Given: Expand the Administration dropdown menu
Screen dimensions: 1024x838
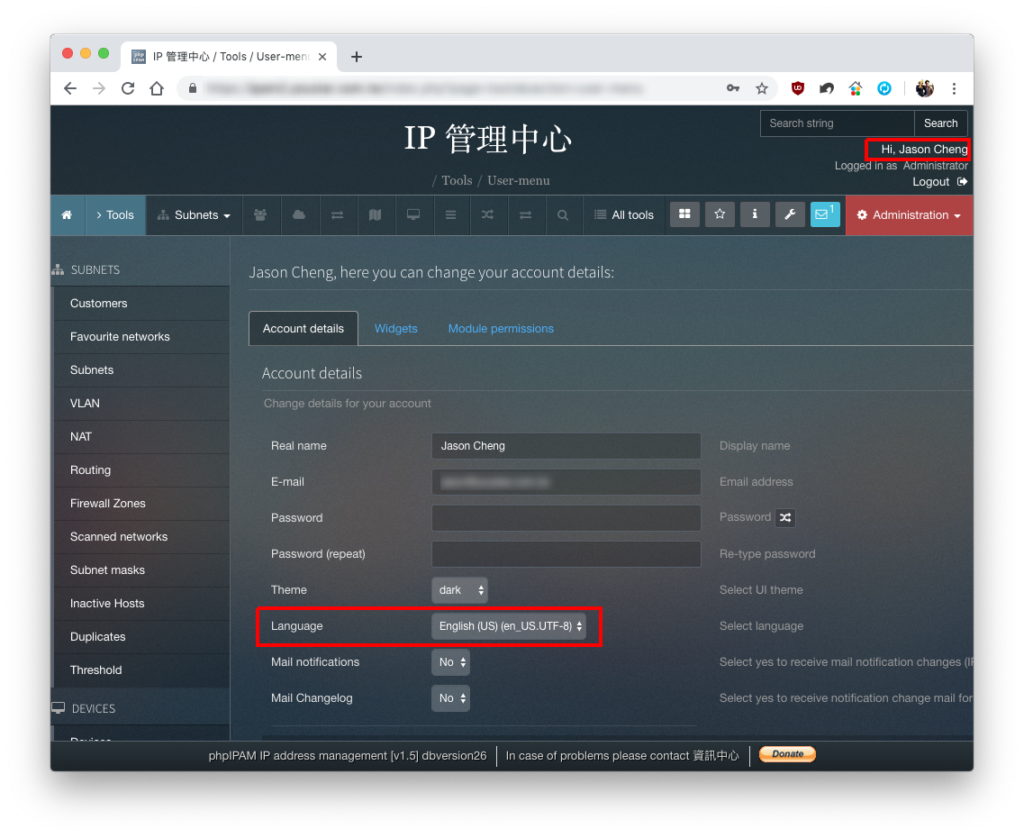Looking at the screenshot, I should coord(909,215).
